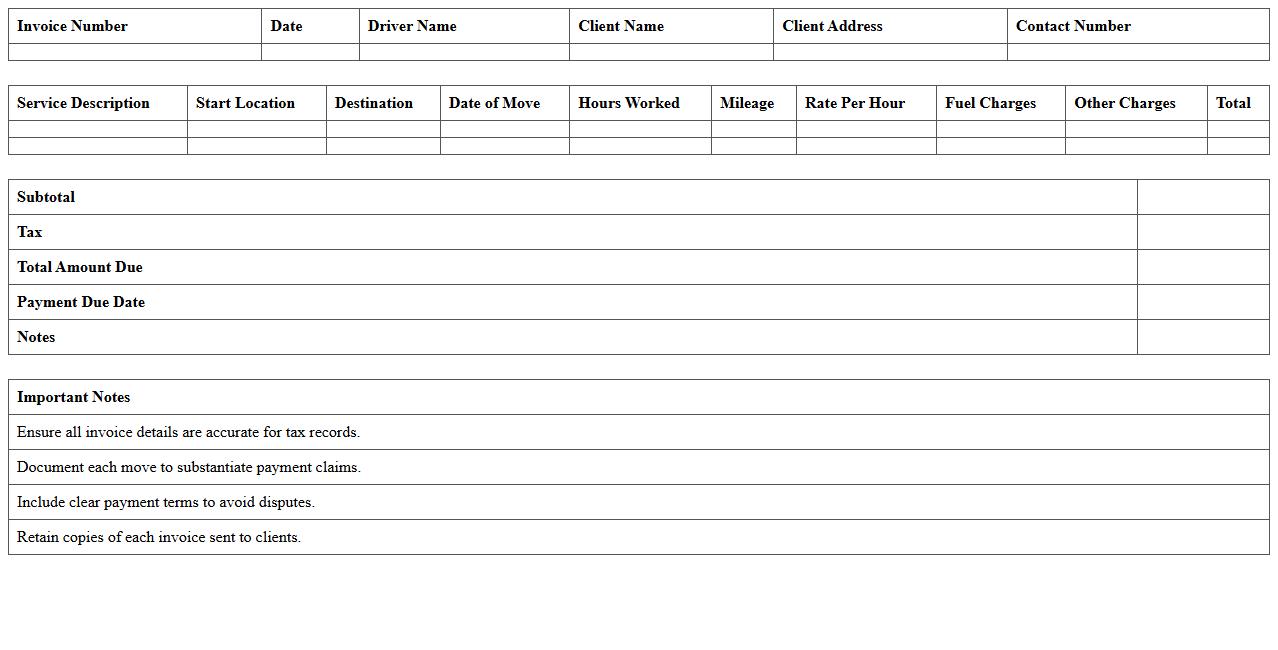Screen dimensions: 1278x650
Task: Click the Destination column header
Action: (373, 103)
